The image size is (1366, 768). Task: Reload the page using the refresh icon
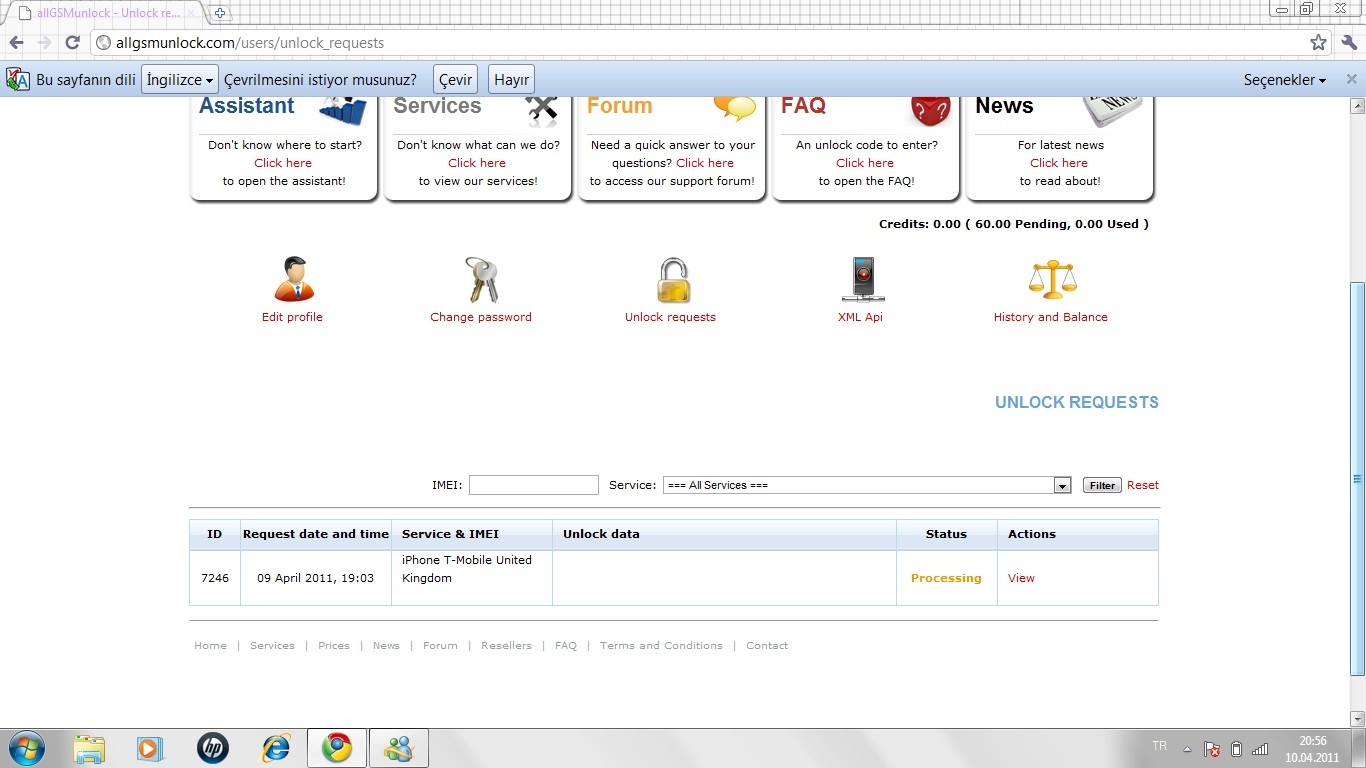(72, 43)
